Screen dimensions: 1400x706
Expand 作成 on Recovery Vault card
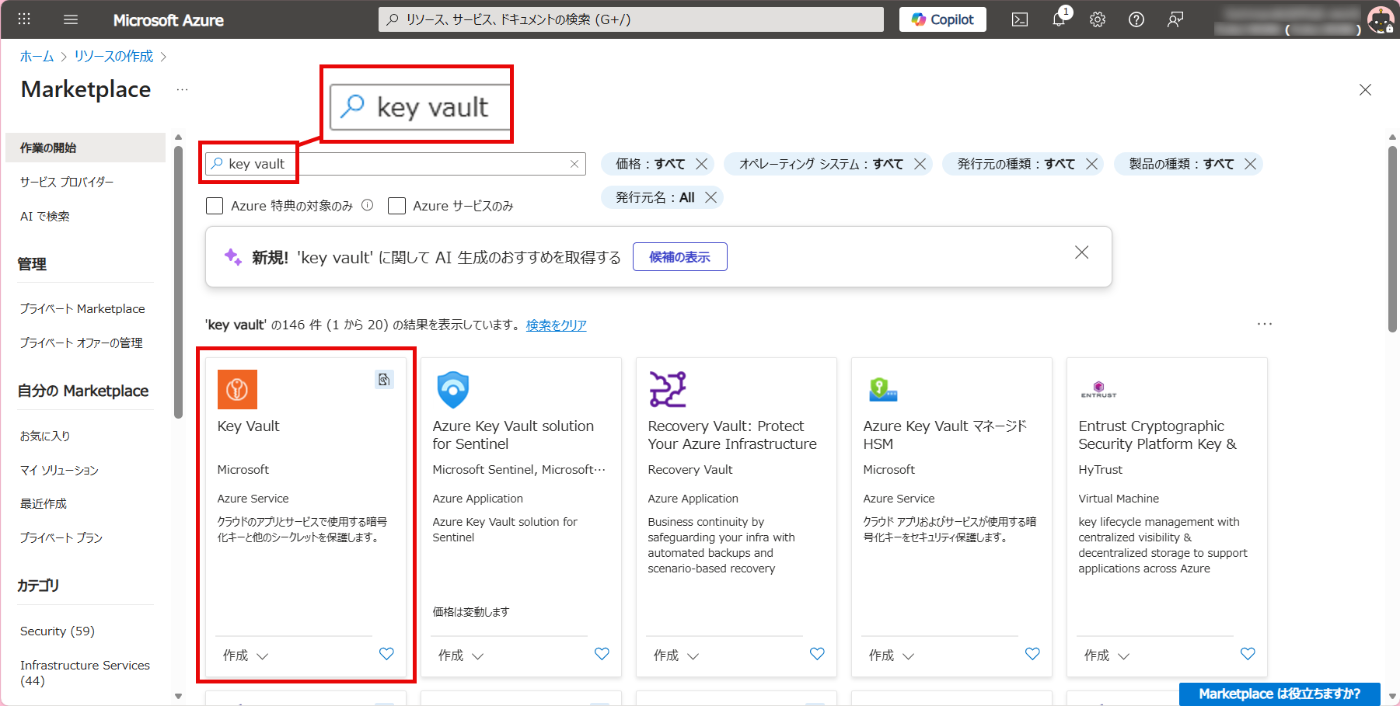click(677, 656)
